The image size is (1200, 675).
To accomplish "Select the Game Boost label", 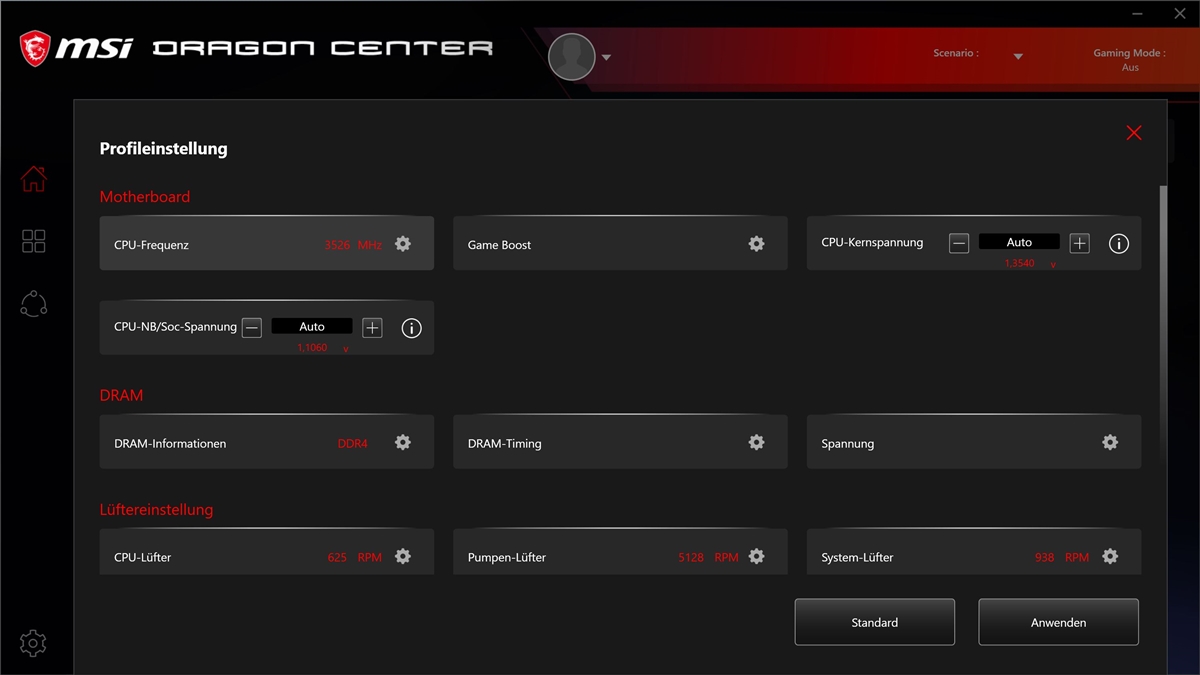I will tap(500, 245).
